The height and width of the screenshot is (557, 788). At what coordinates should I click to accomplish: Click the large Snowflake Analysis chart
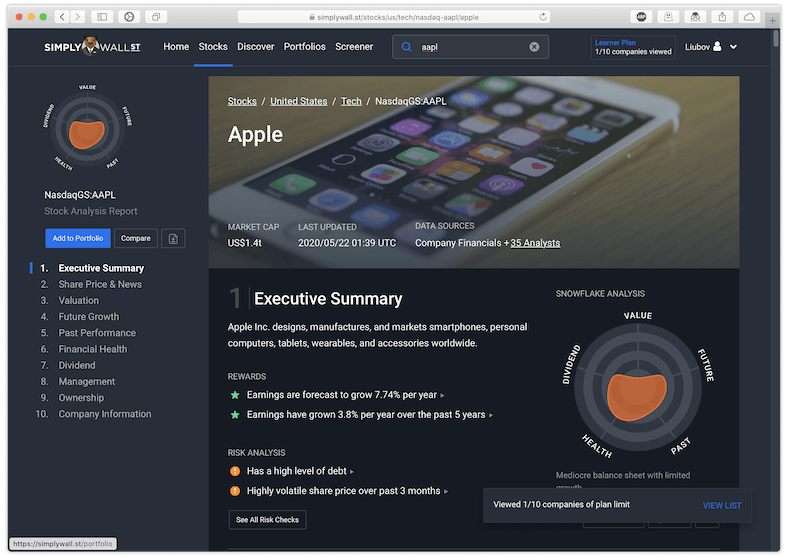click(x=638, y=386)
